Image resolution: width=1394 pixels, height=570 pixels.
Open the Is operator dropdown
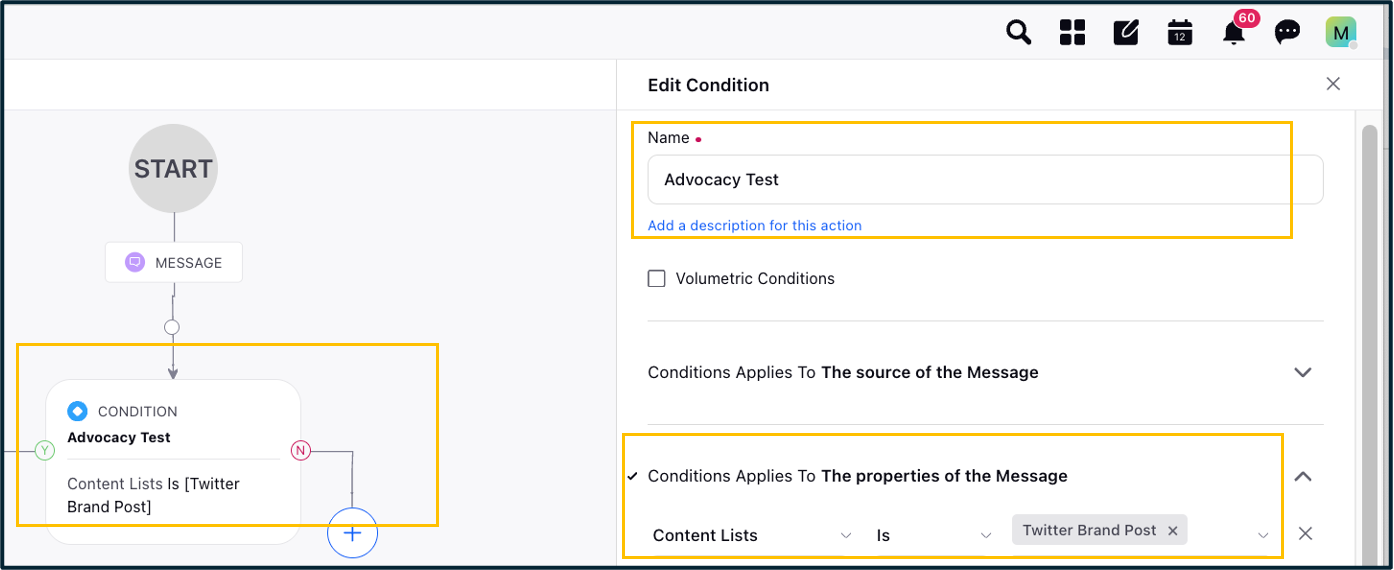pyautogui.click(x=934, y=535)
